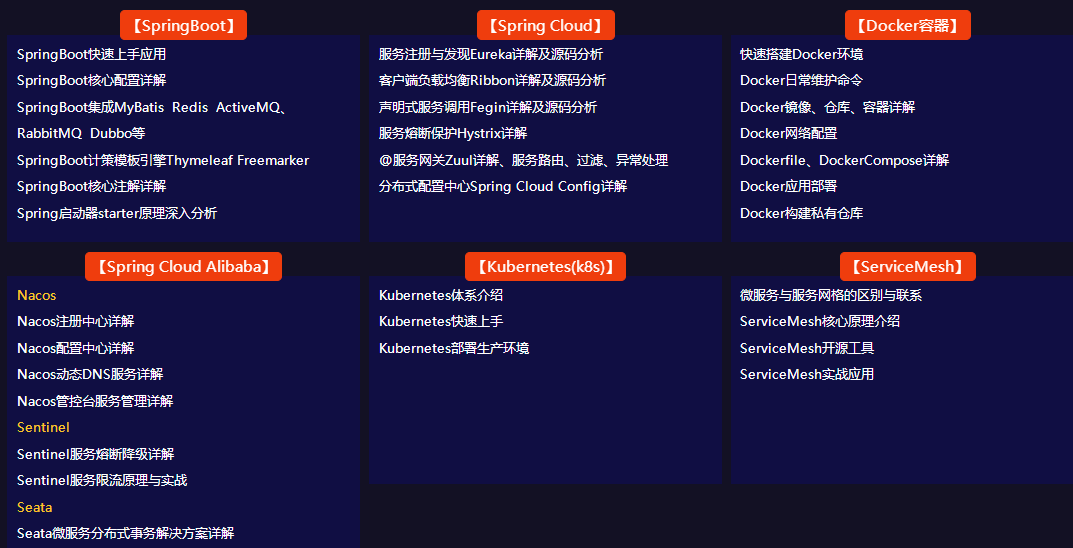Screen dimensions: 1073x548
Task: Open Docker构建私有仓库 entry
Action: [801, 213]
